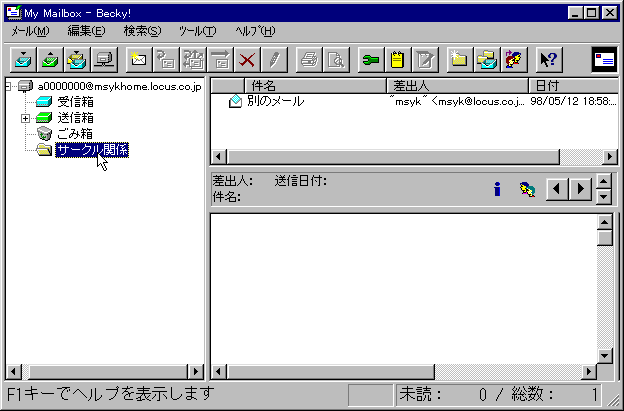
Task: Open the メール menu
Action: (30, 31)
